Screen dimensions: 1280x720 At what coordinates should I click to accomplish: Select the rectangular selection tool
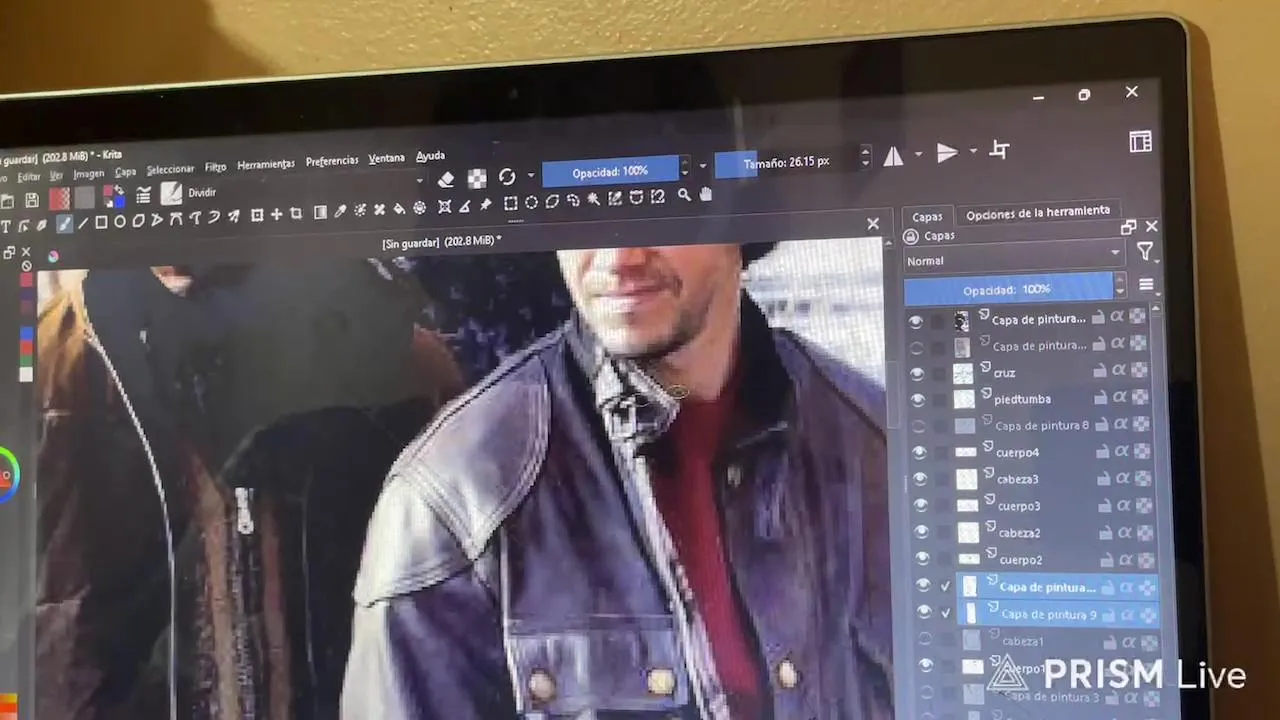510,203
